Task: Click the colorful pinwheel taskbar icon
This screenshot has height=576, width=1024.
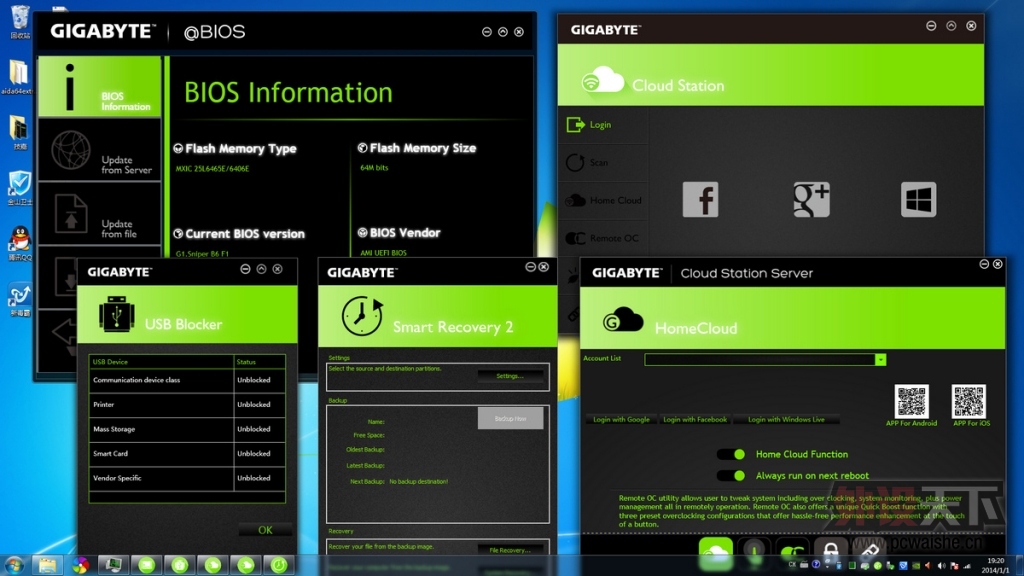Action: [80, 566]
